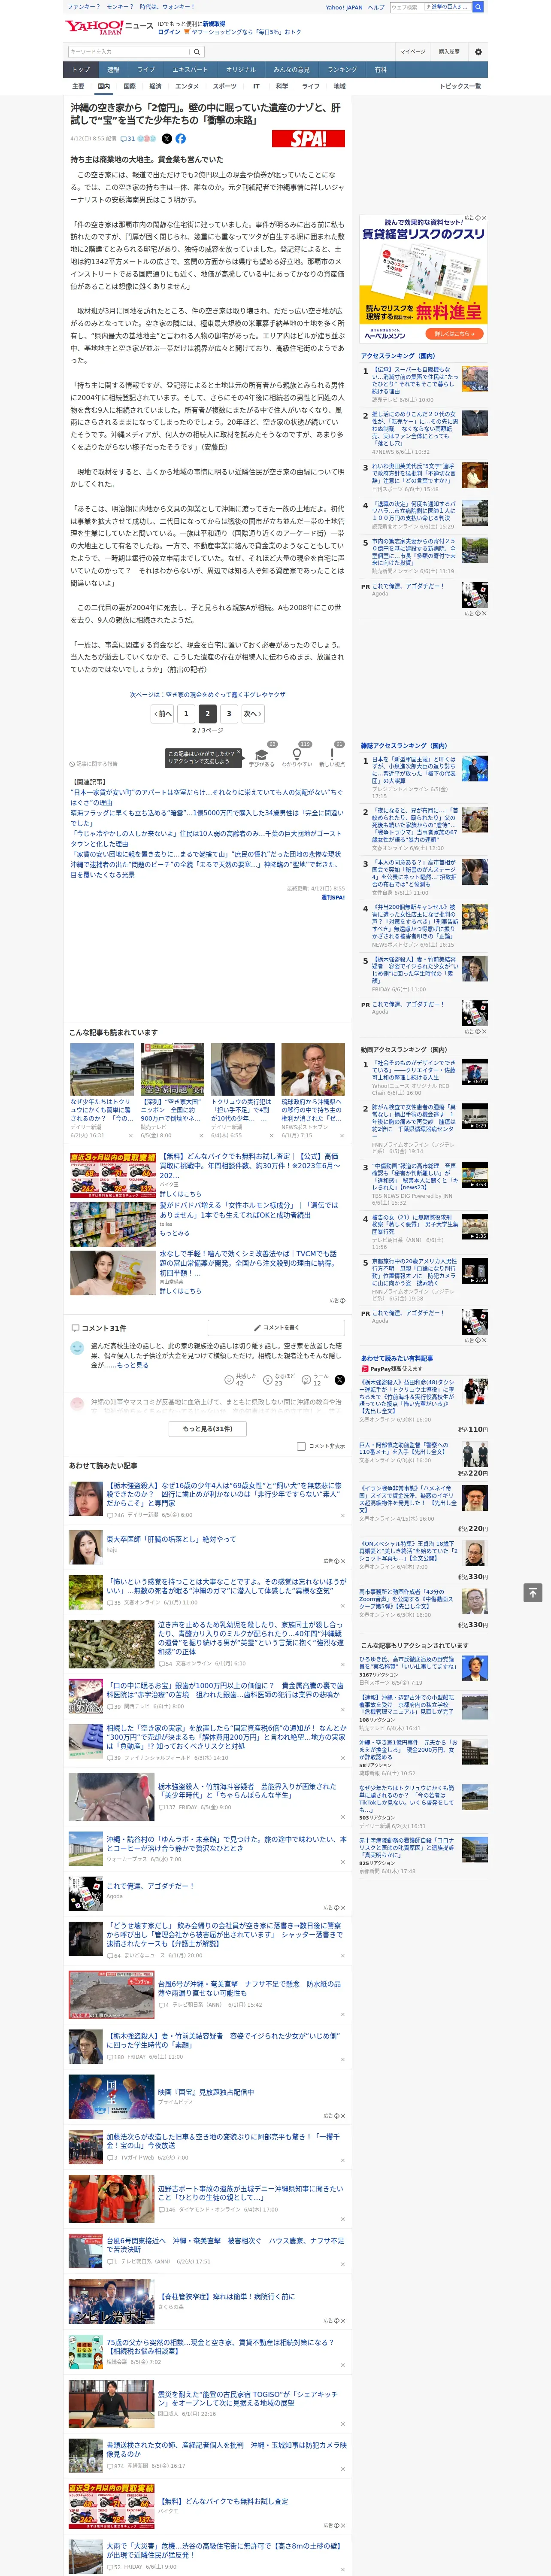
Task: Go to page 1 of the article
Action: 186,714
